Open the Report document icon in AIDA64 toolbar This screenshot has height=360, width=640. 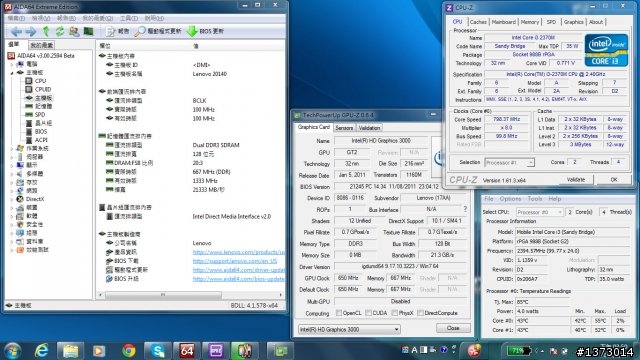(110, 31)
